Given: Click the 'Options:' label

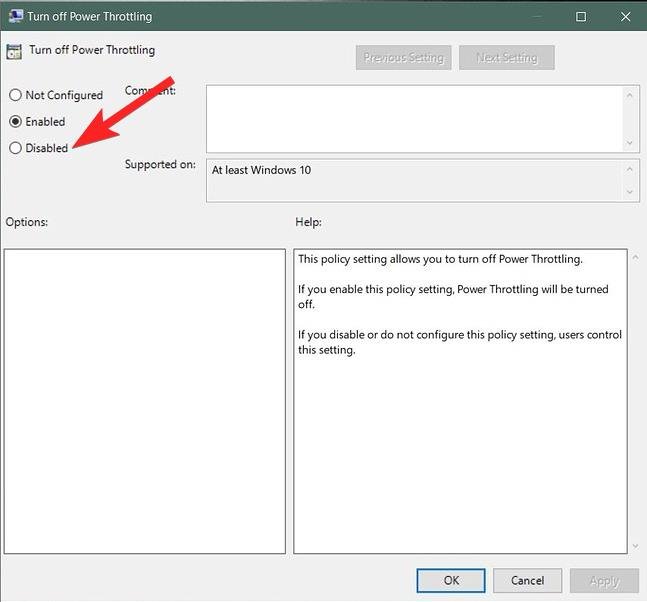Looking at the screenshot, I should coord(27,222).
